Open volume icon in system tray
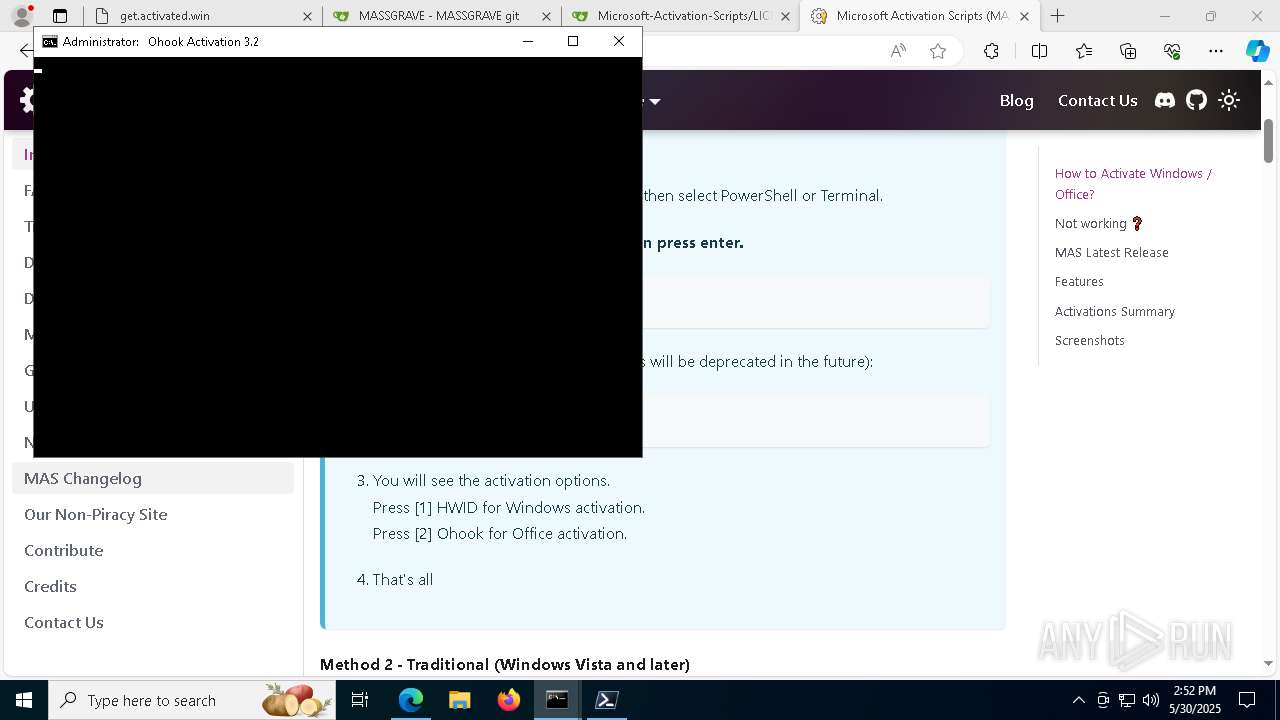The image size is (1280, 720). pyautogui.click(x=1151, y=700)
